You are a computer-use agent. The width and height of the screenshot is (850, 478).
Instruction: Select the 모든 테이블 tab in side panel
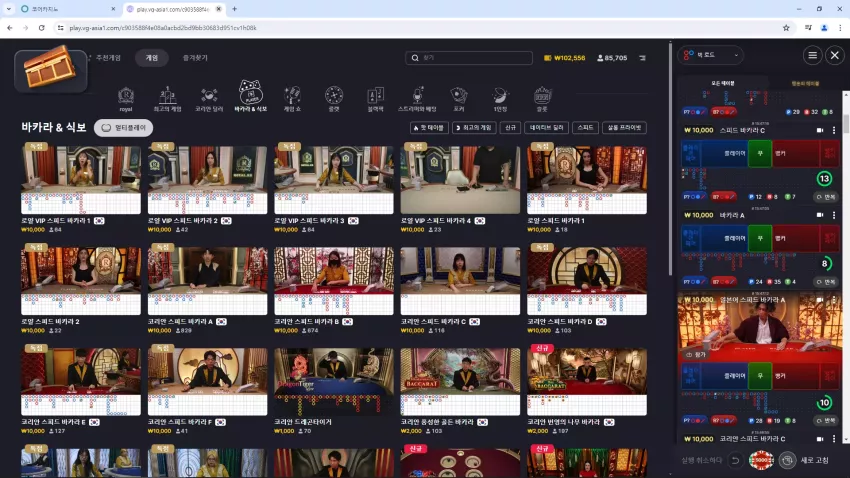(723, 83)
